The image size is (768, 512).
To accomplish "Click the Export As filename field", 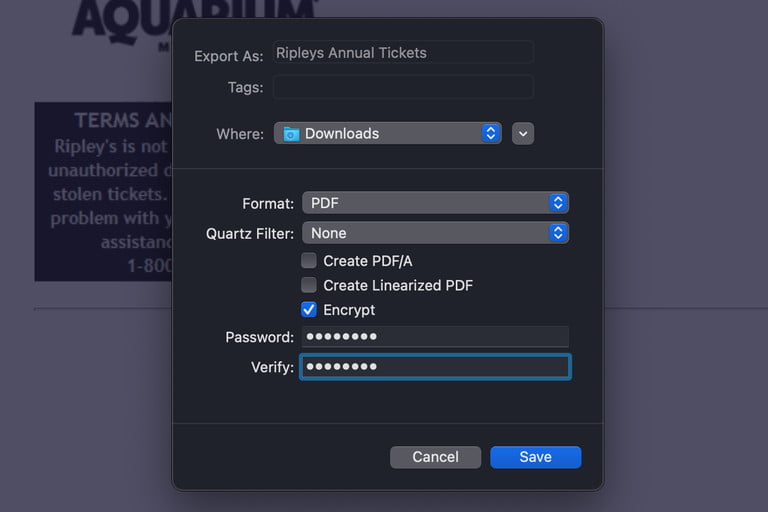I will pyautogui.click(x=403, y=53).
